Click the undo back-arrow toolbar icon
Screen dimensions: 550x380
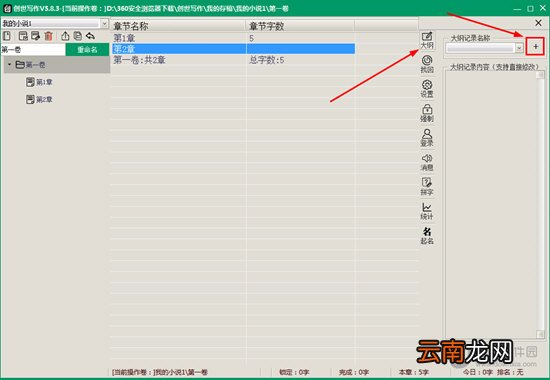point(90,36)
